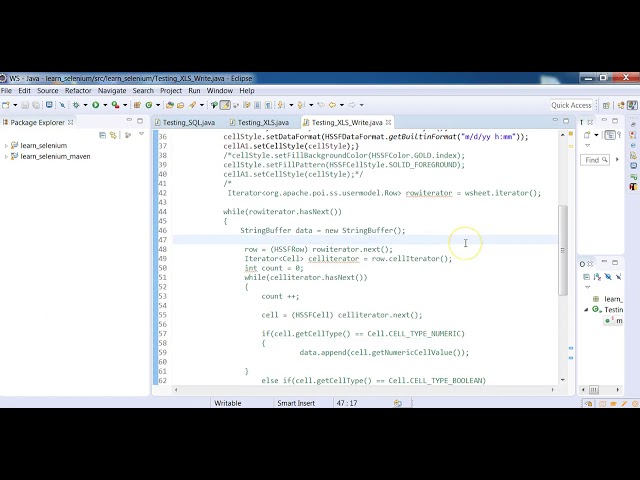Screen dimensions: 640x480
Task: Expand the learn_selenium project node
Action: point(6,146)
